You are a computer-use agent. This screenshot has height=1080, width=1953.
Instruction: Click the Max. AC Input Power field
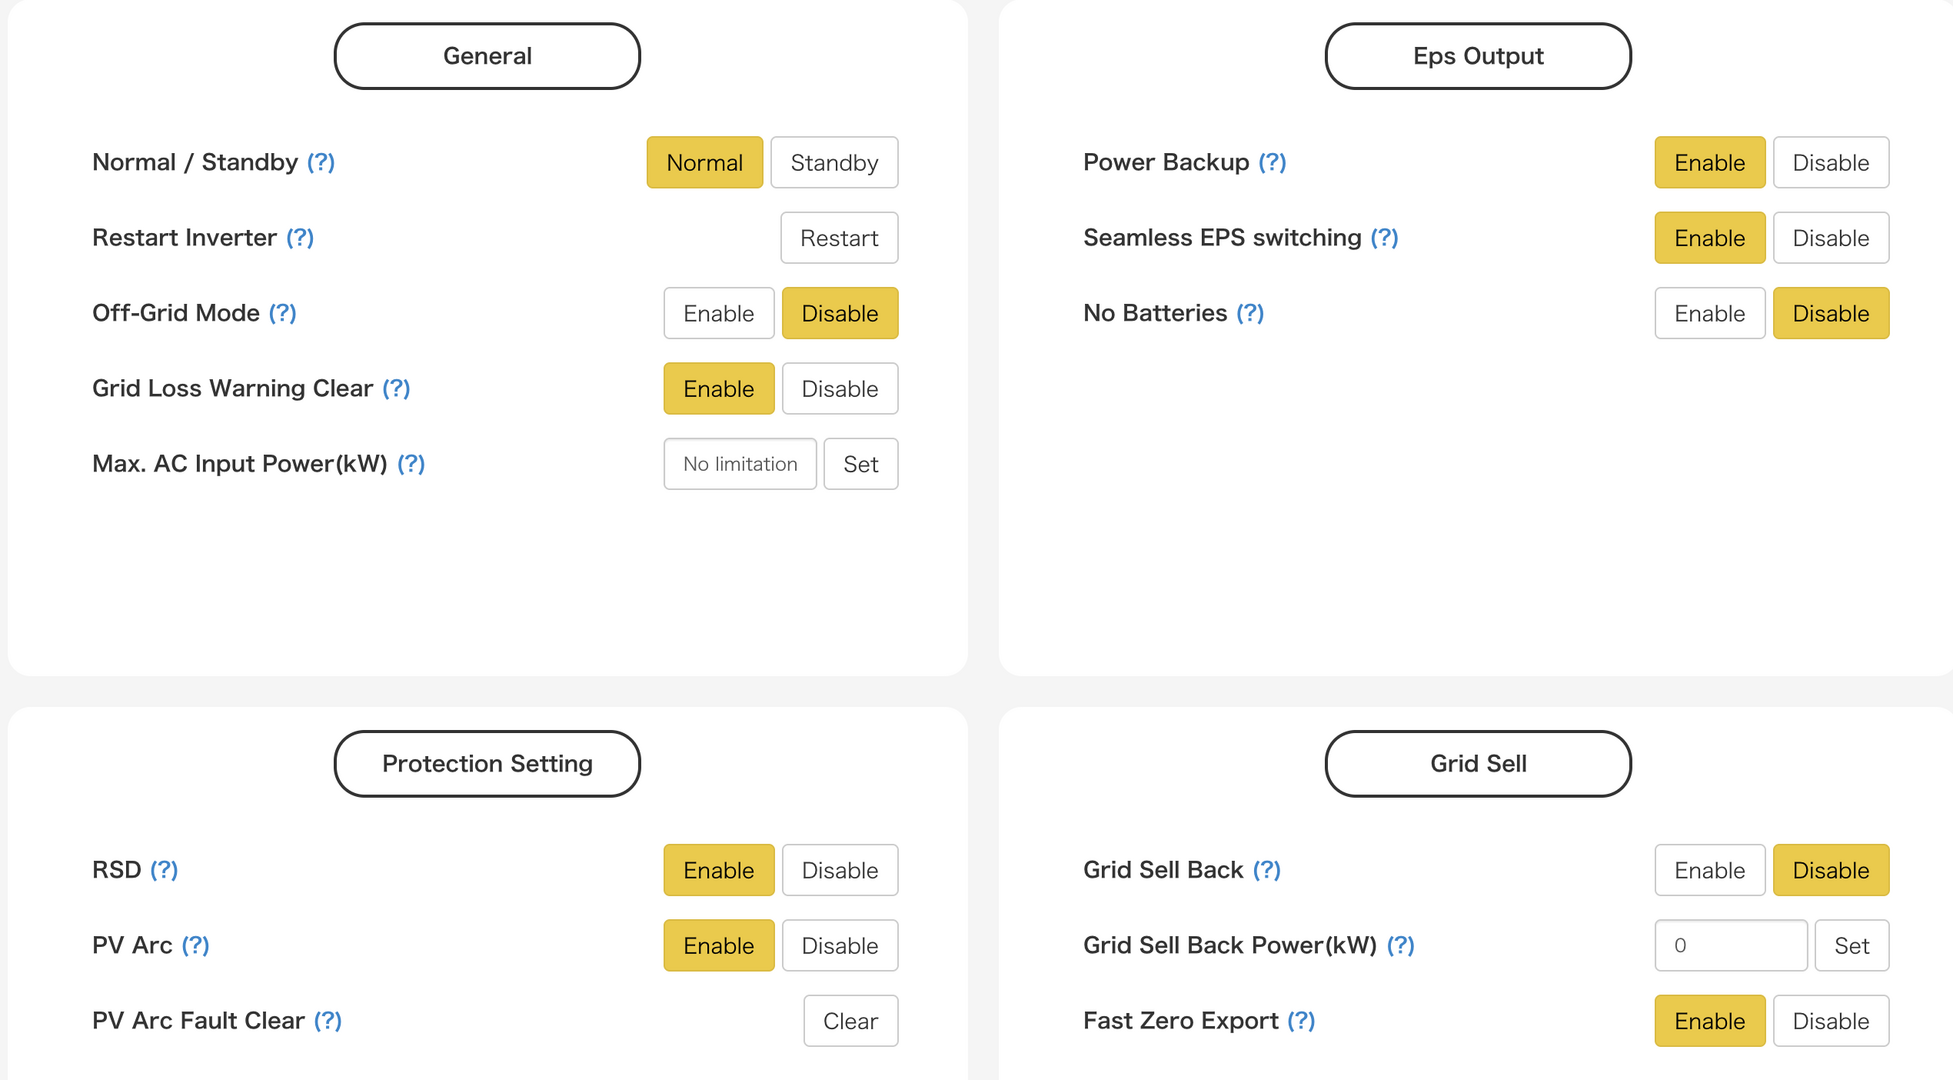(740, 464)
